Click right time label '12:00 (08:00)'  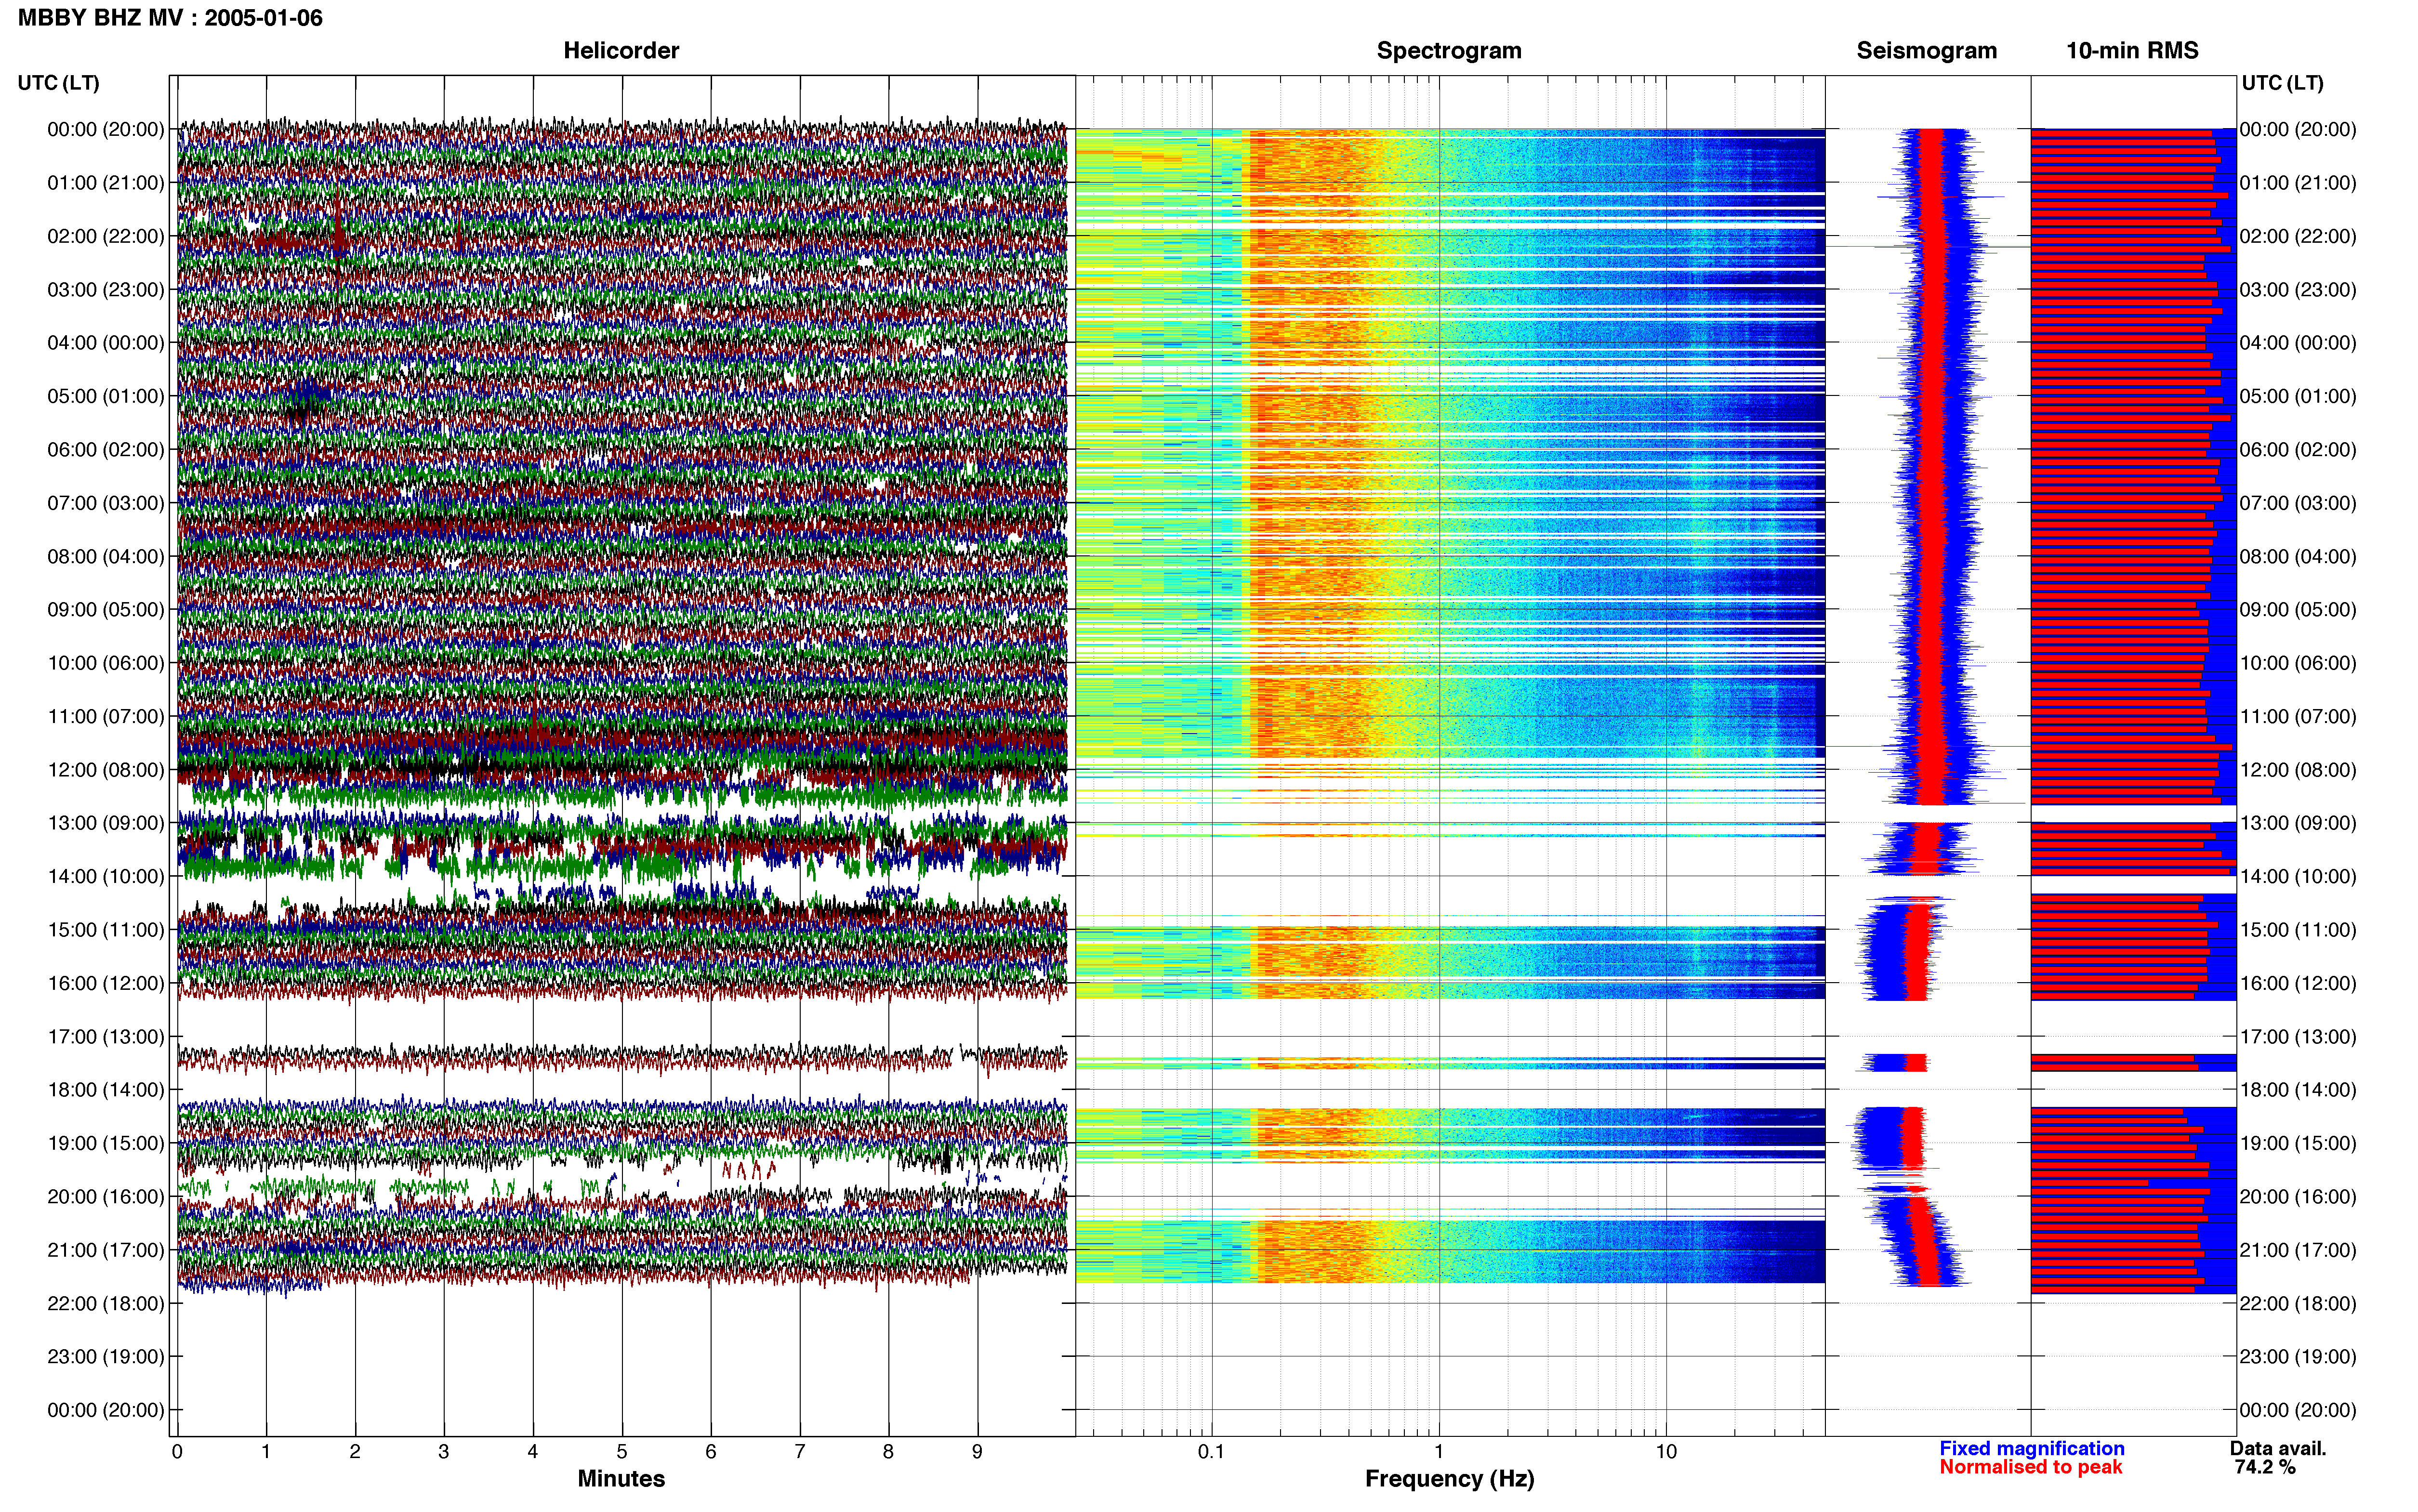pos(2298,770)
